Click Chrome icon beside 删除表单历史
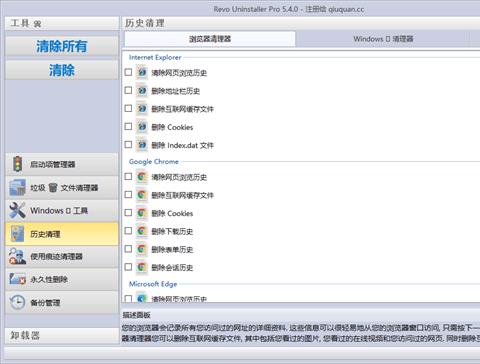The width and height of the screenshot is (480, 364). tap(142, 249)
